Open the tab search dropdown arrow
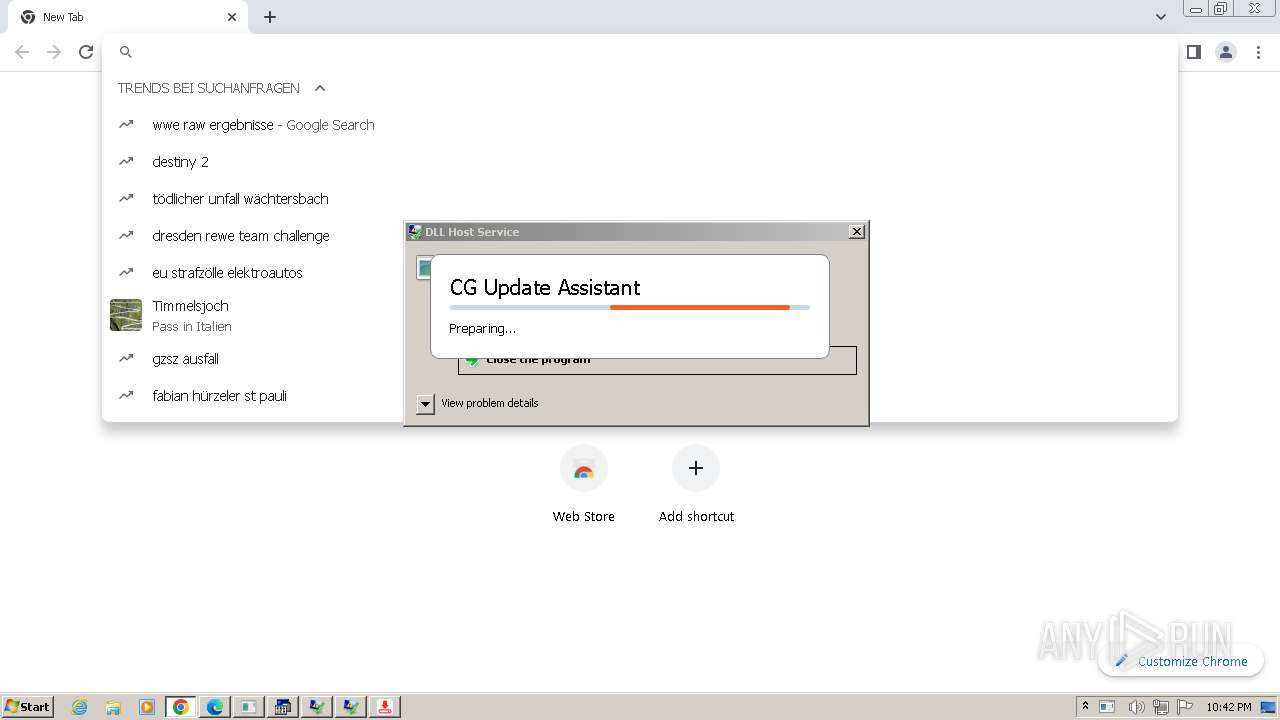 point(1160,16)
